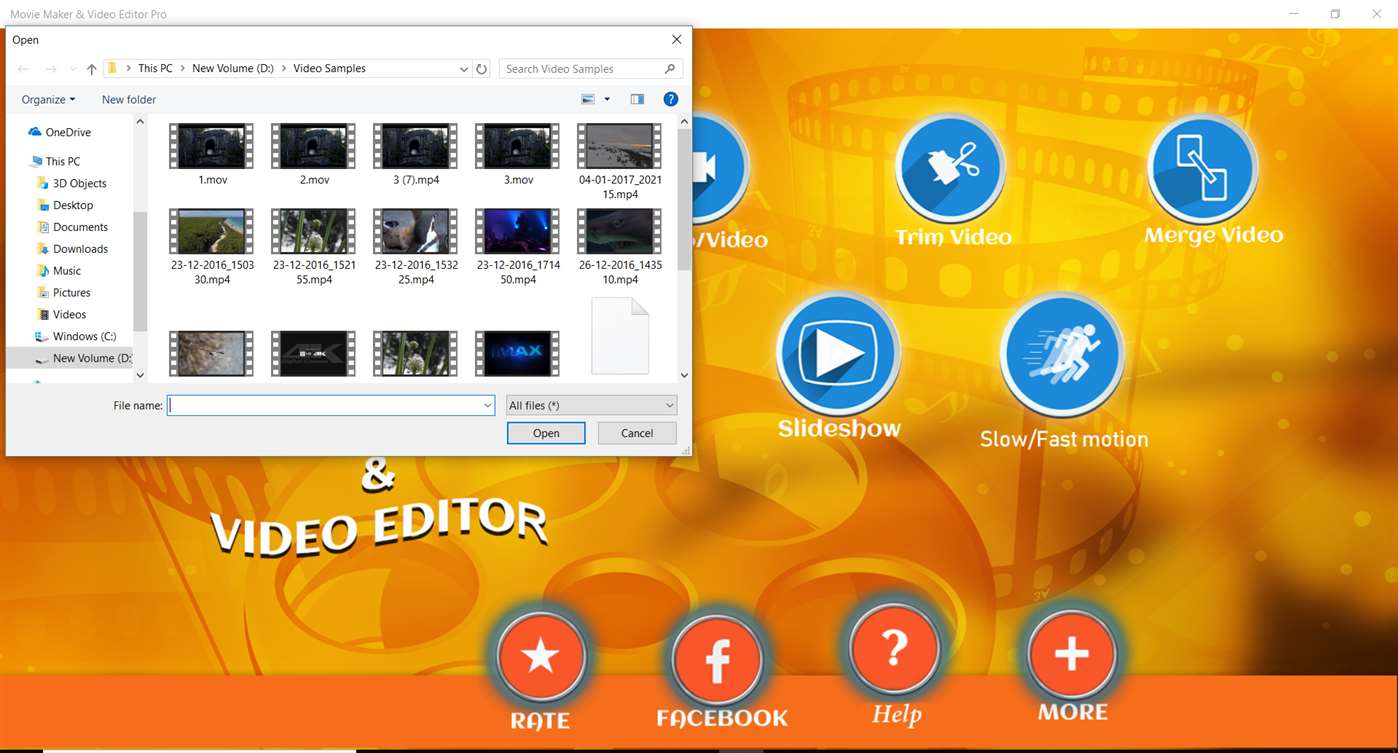Select the blank document file icon
Screen dimensions: 1398x753
pos(620,336)
